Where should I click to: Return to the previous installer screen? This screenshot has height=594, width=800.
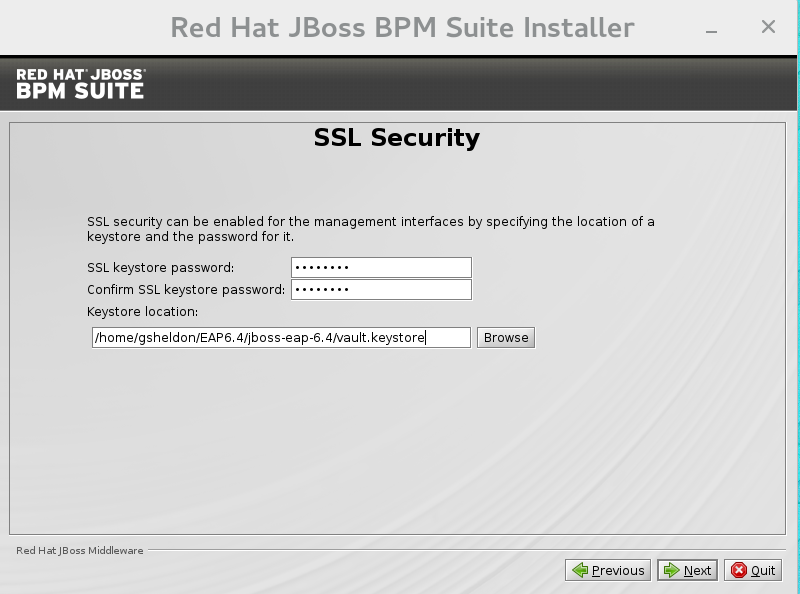click(x=608, y=570)
